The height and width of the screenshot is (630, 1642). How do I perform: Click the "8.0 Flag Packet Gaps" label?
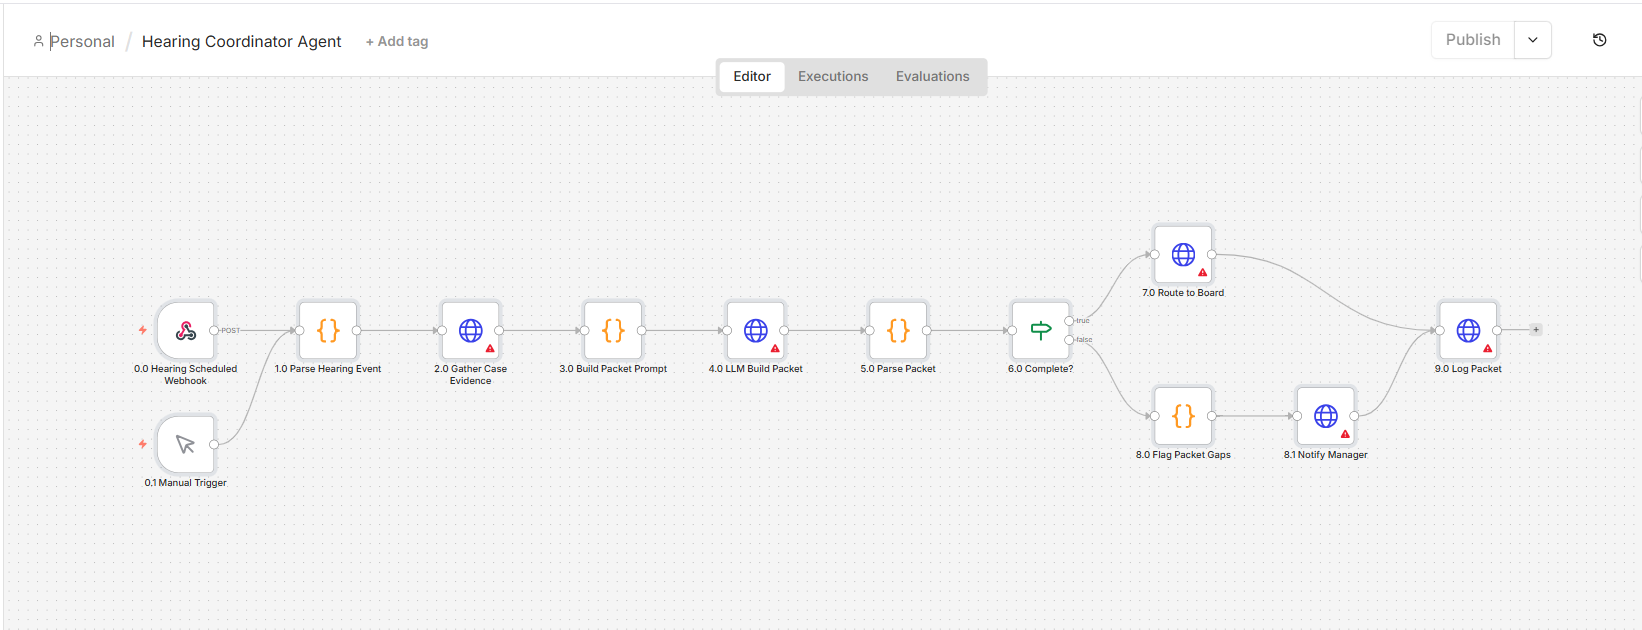1183,455
